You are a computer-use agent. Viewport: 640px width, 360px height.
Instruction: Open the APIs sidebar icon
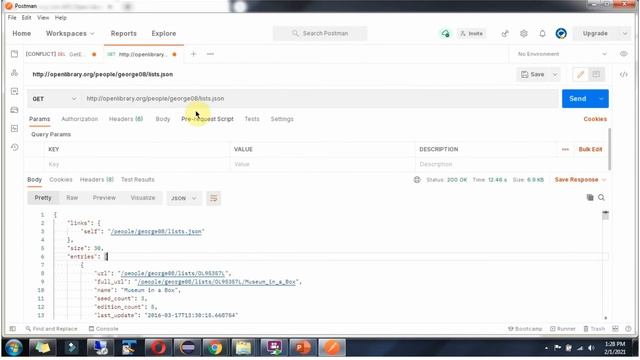tap(15, 73)
